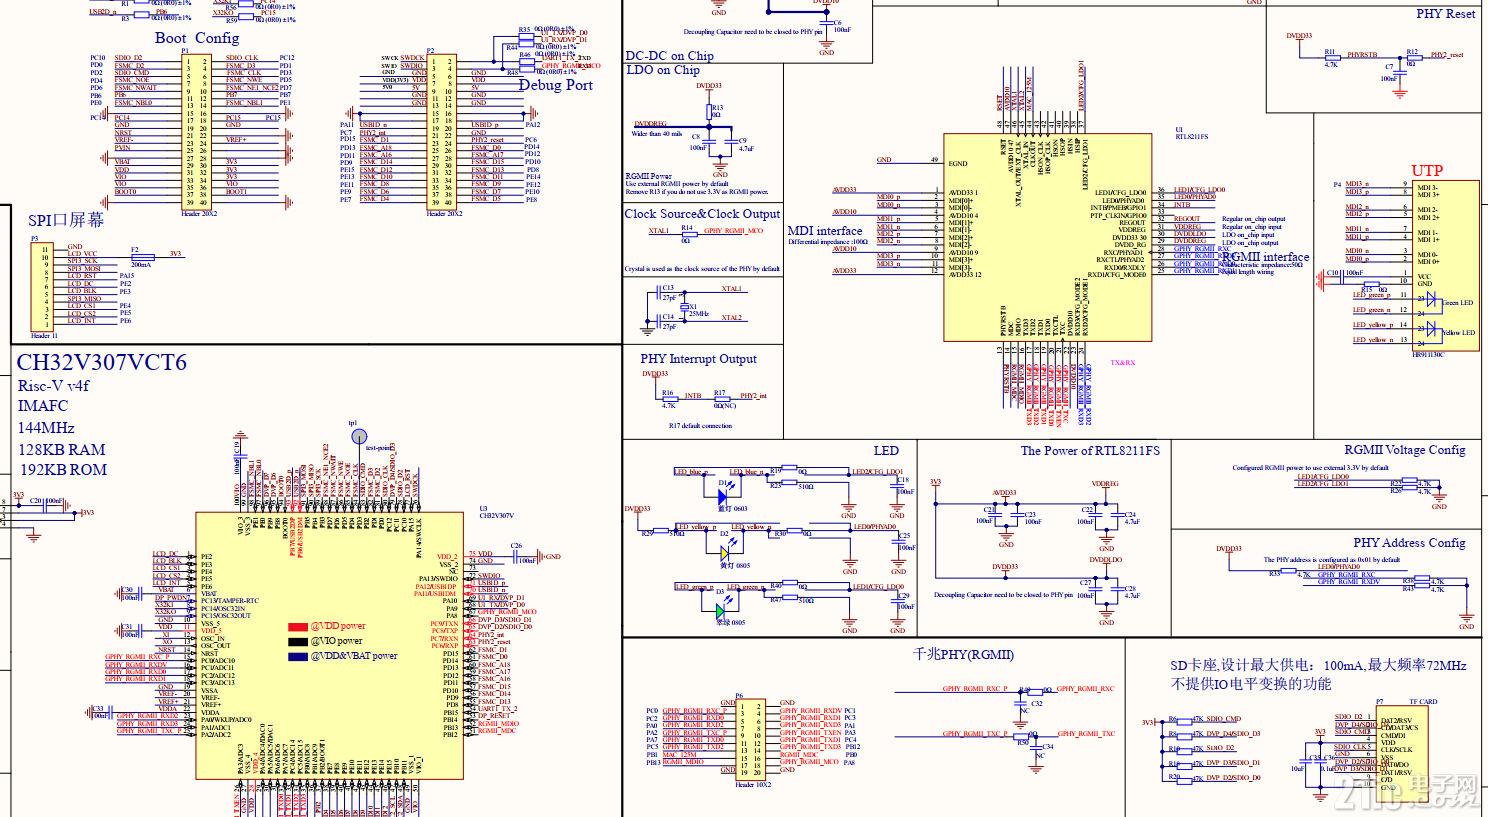The height and width of the screenshot is (817, 1488).
Task: Click resistor R13 in LDO on Chip
Action: pos(710,110)
